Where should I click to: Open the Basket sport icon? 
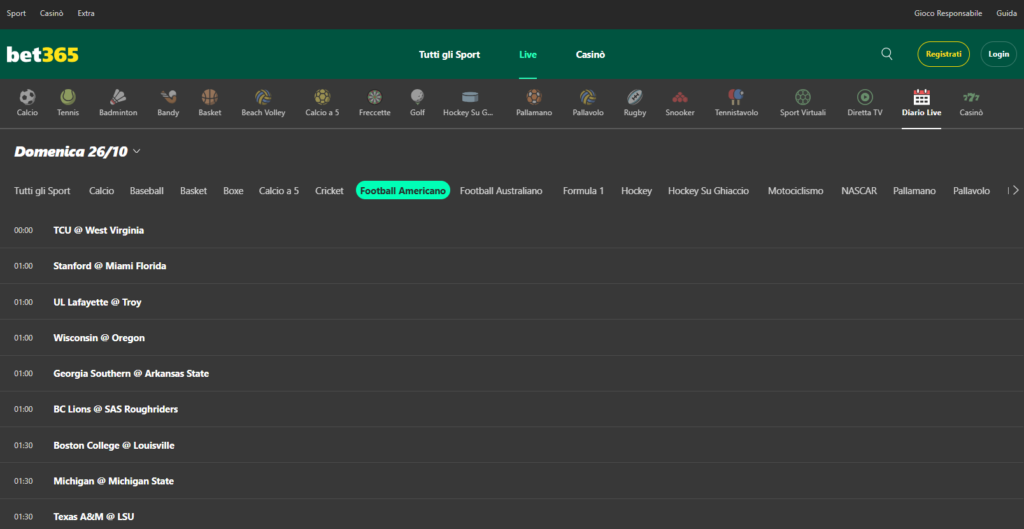click(209, 98)
